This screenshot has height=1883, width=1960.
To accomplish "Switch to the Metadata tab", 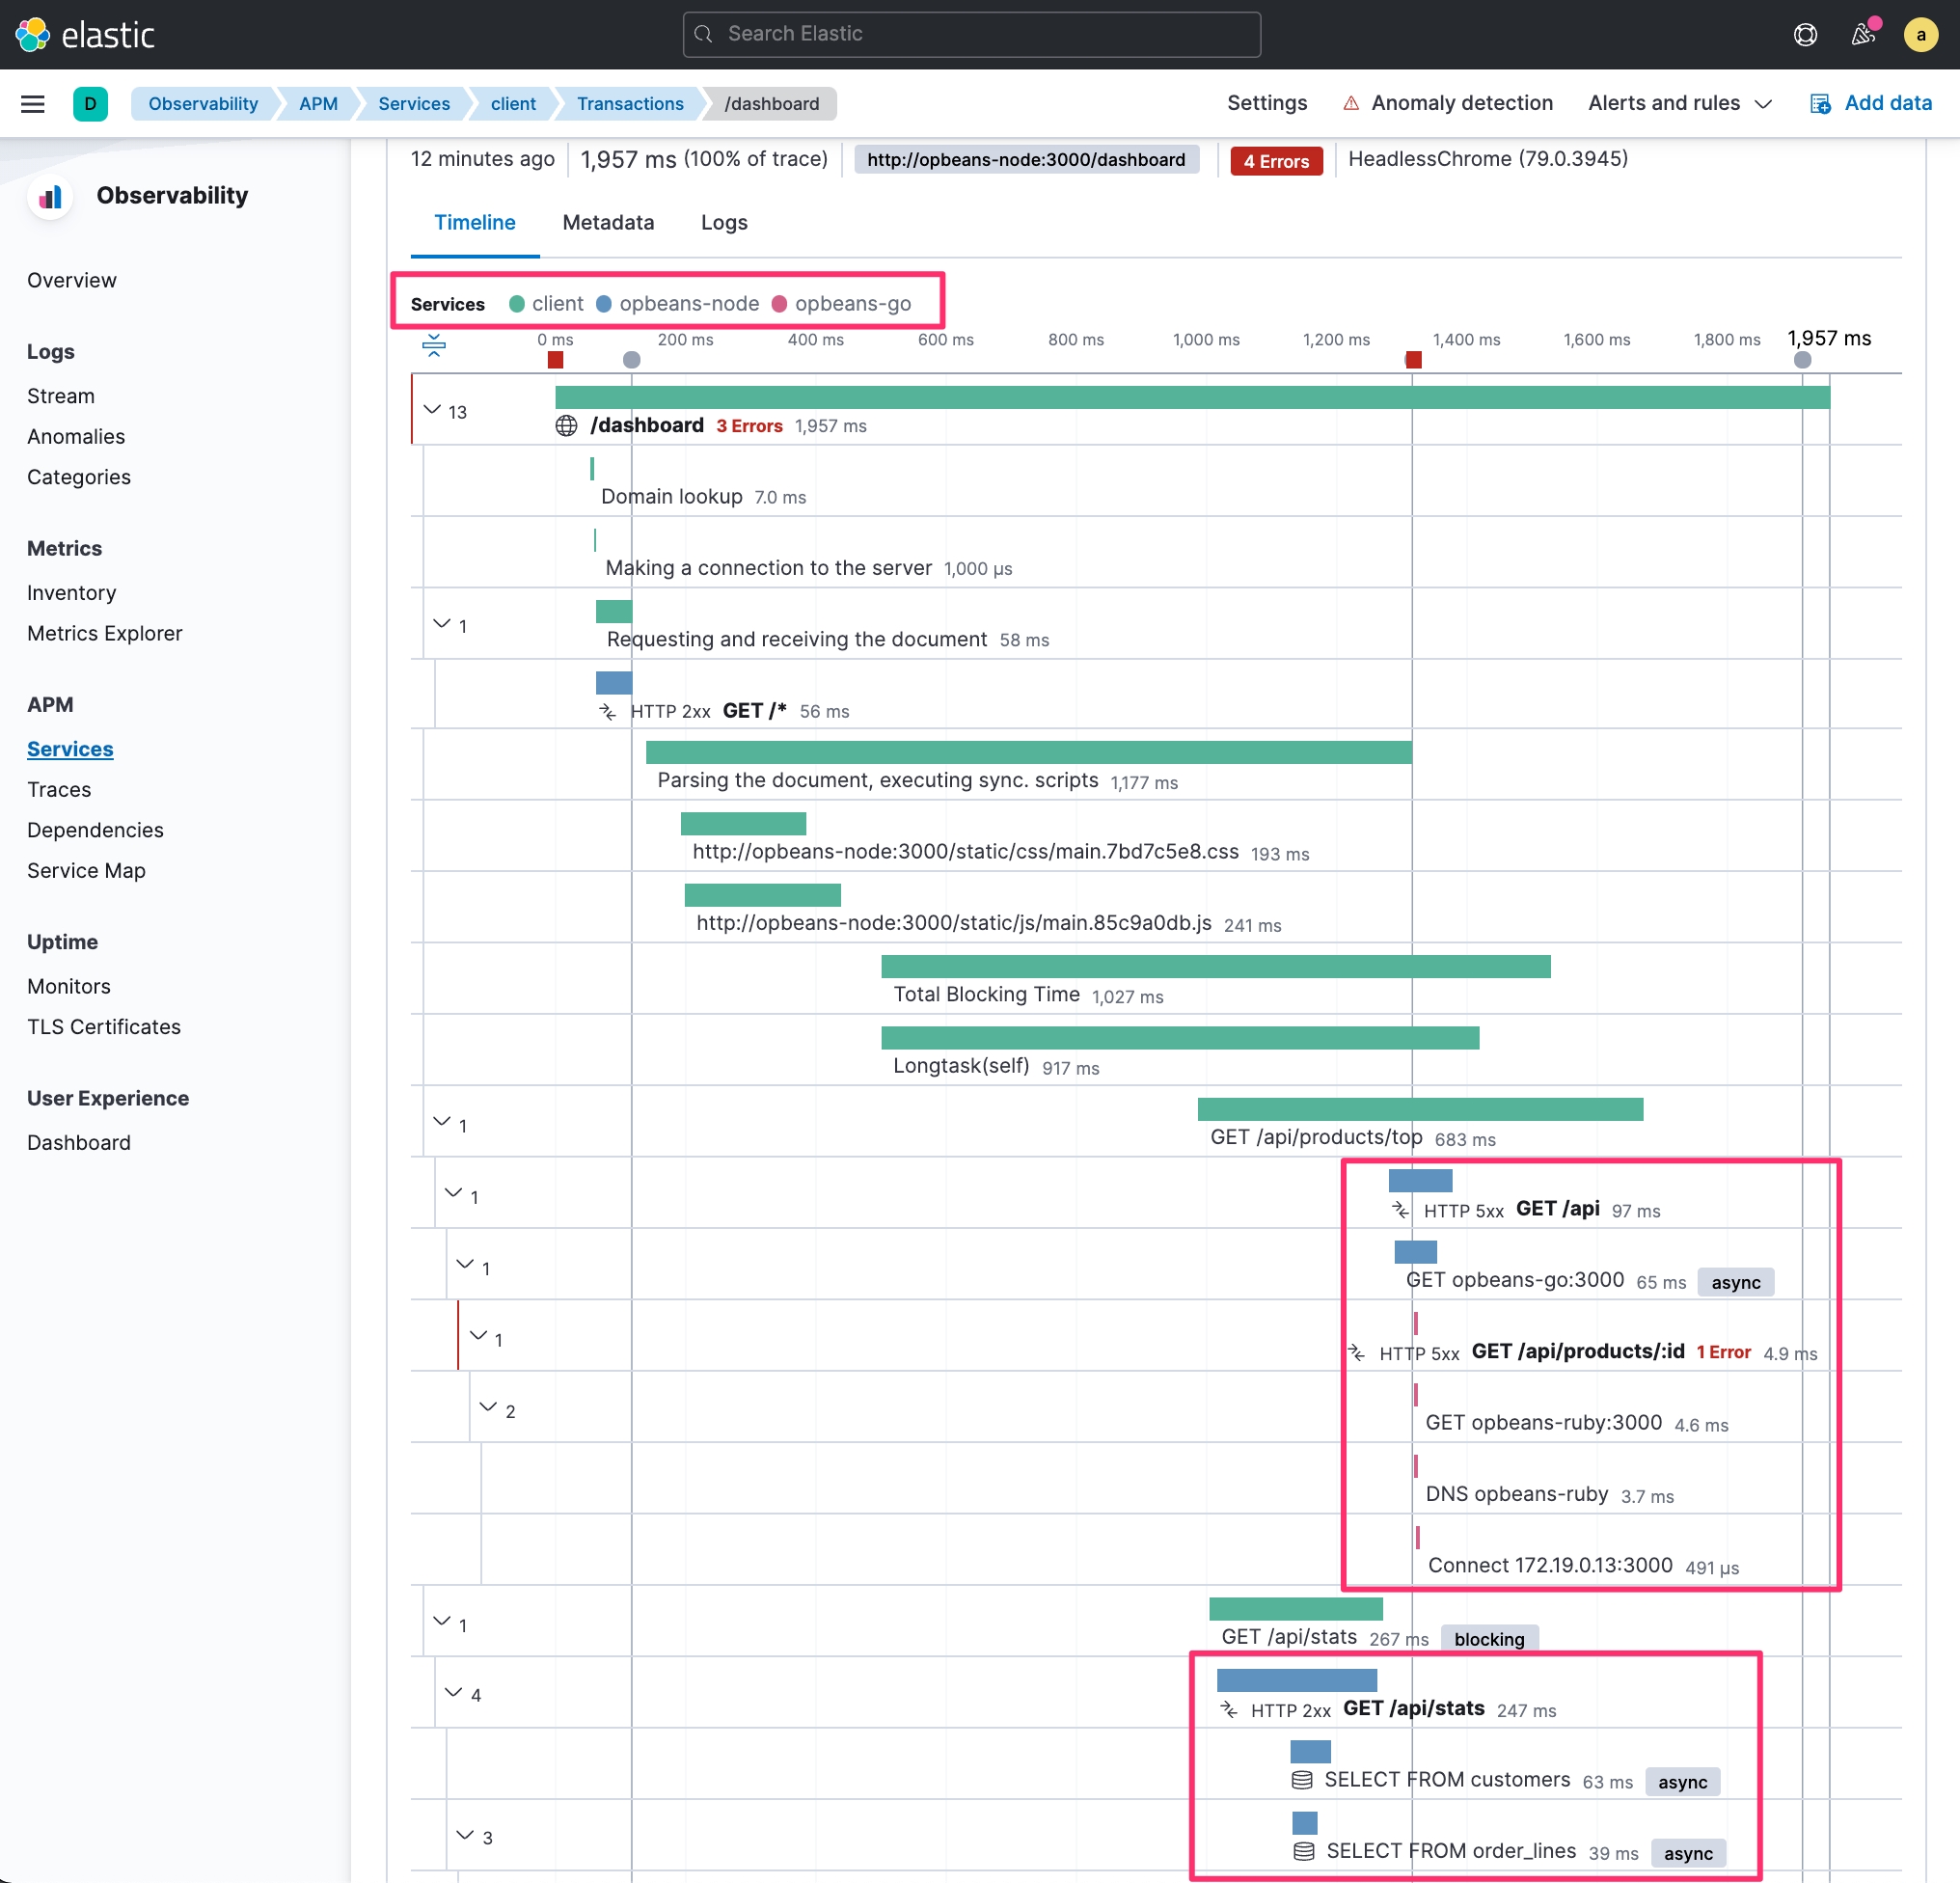I will tap(608, 223).
